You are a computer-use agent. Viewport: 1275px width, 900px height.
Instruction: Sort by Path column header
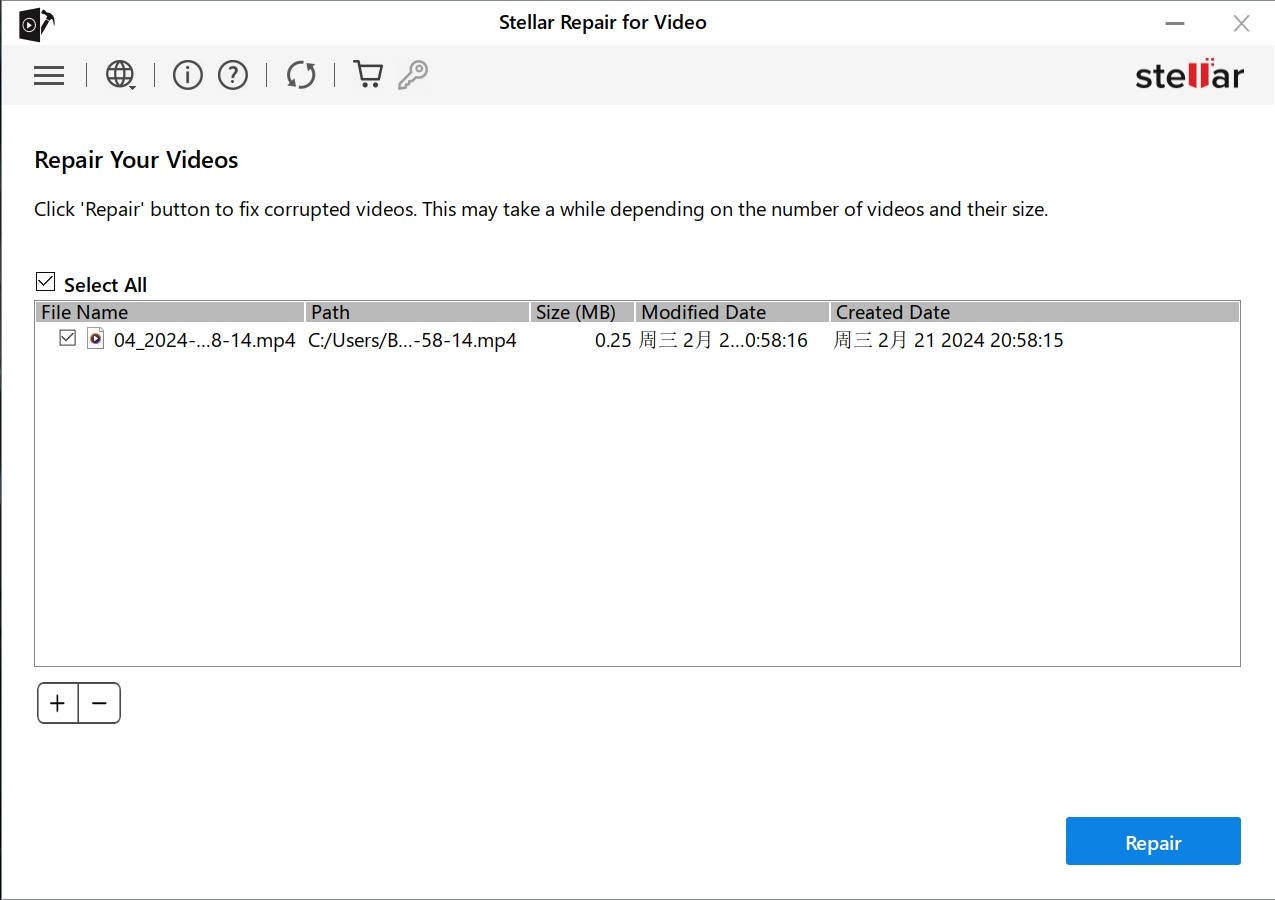[x=417, y=312]
